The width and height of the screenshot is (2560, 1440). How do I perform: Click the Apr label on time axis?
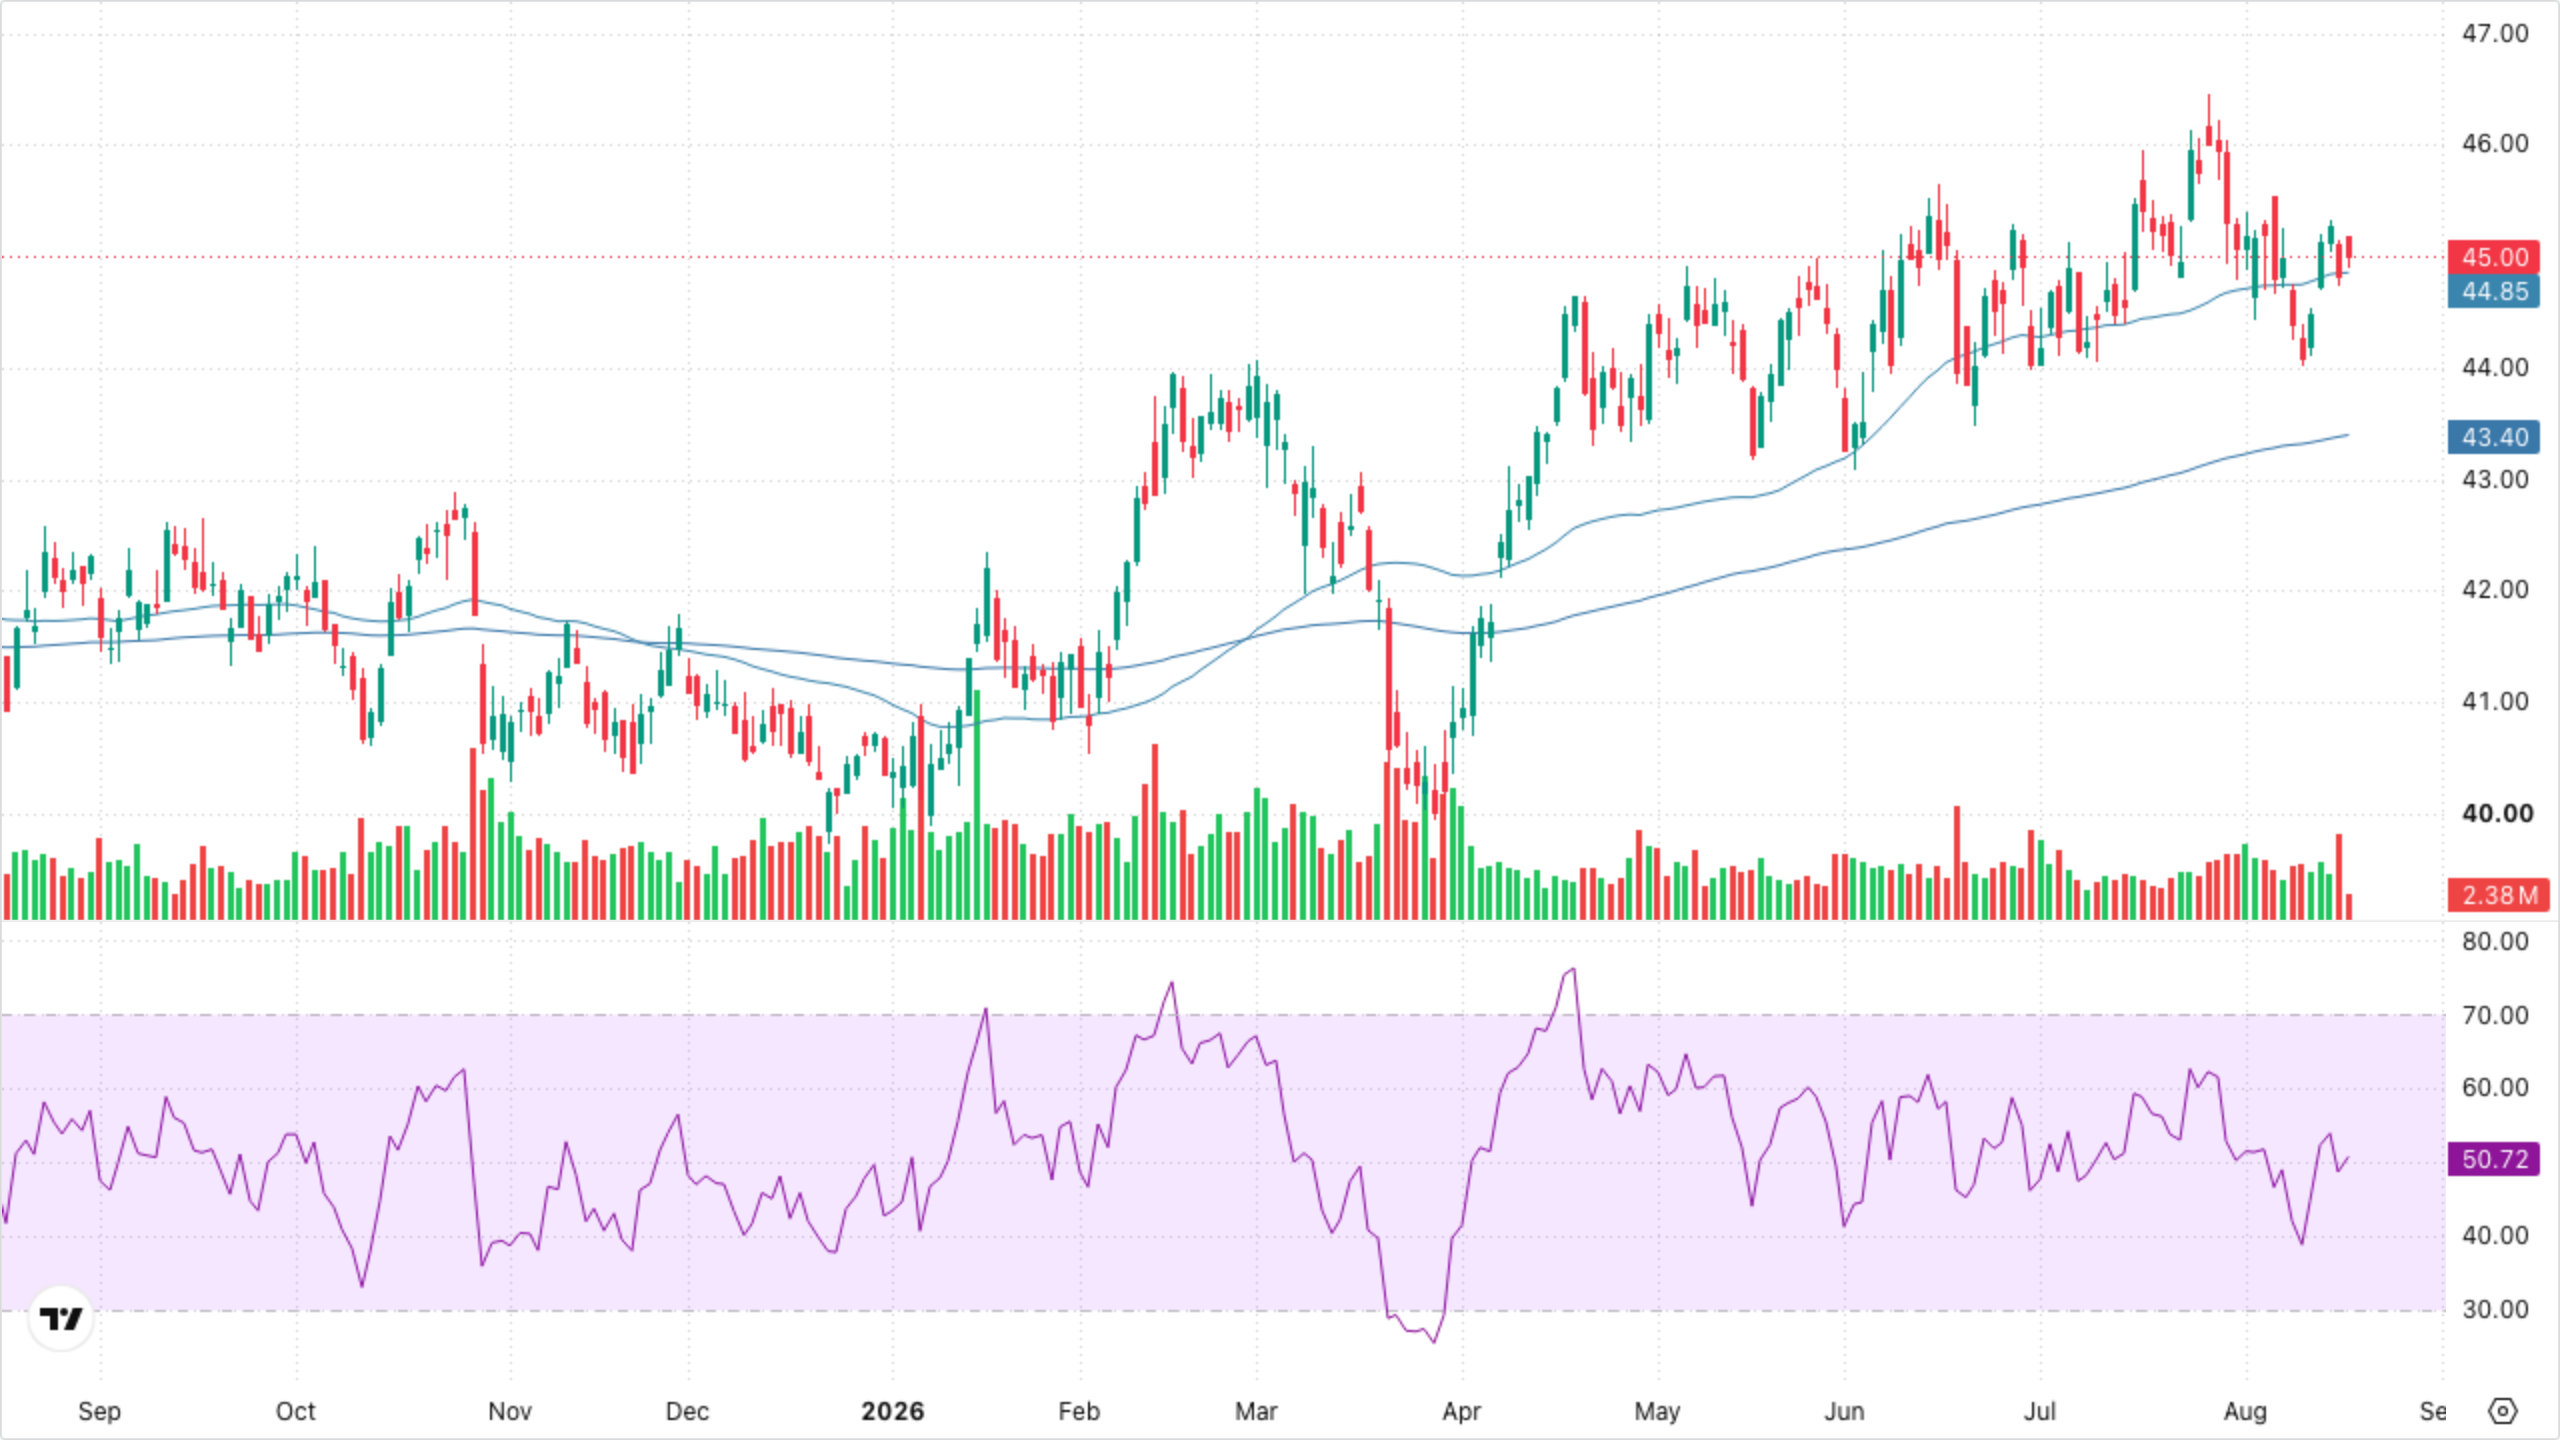pos(1461,1411)
